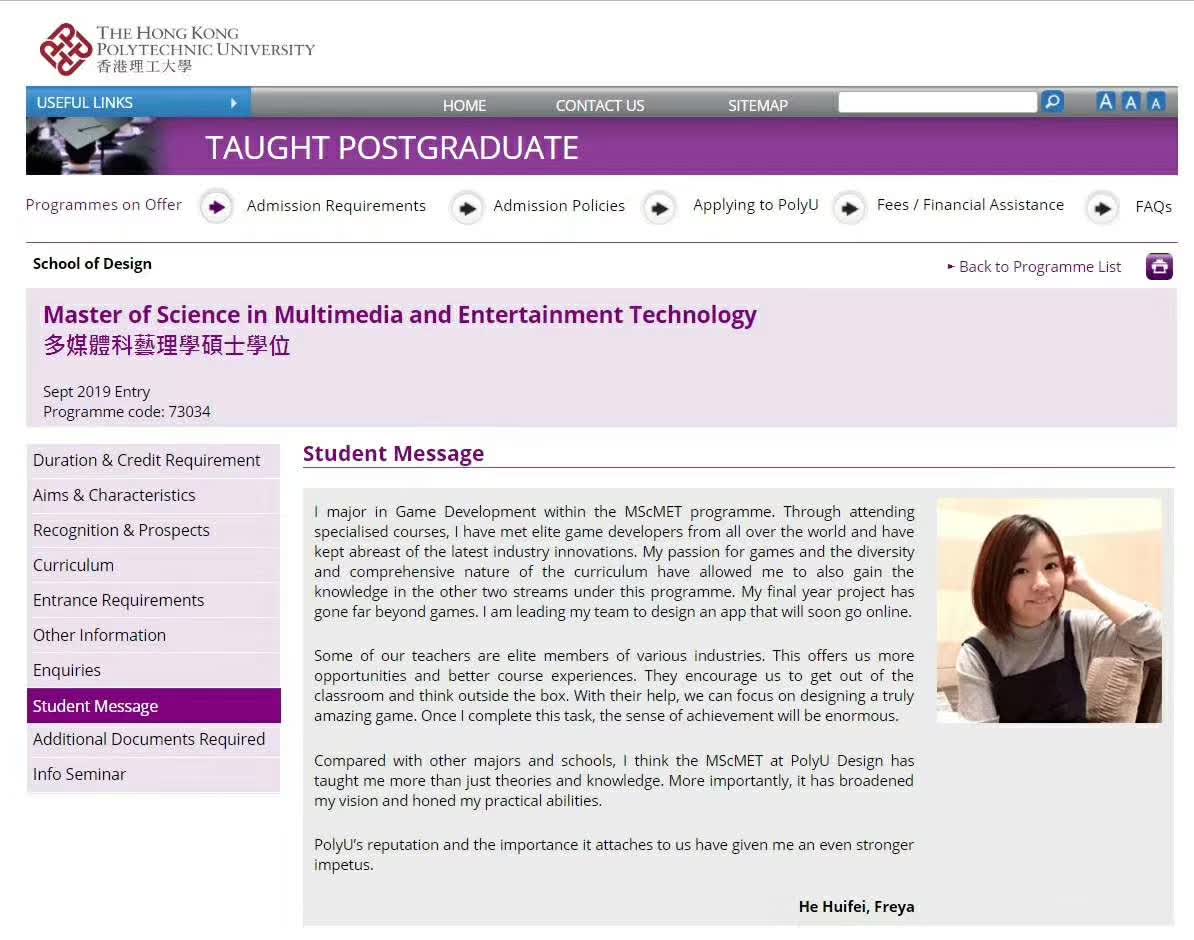1194x940 pixels.
Task: Select Curriculum in the sidebar
Action: point(73,565)
